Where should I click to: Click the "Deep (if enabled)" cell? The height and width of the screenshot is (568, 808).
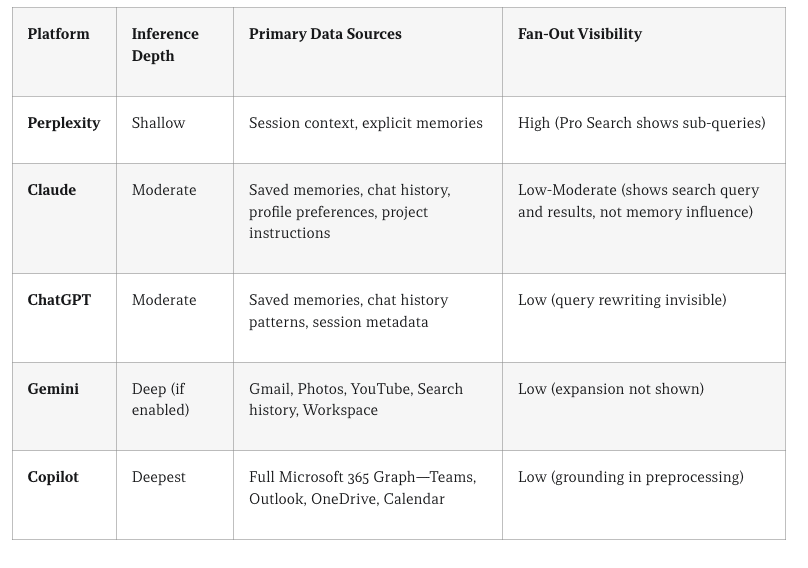click(x=160, y=399)
